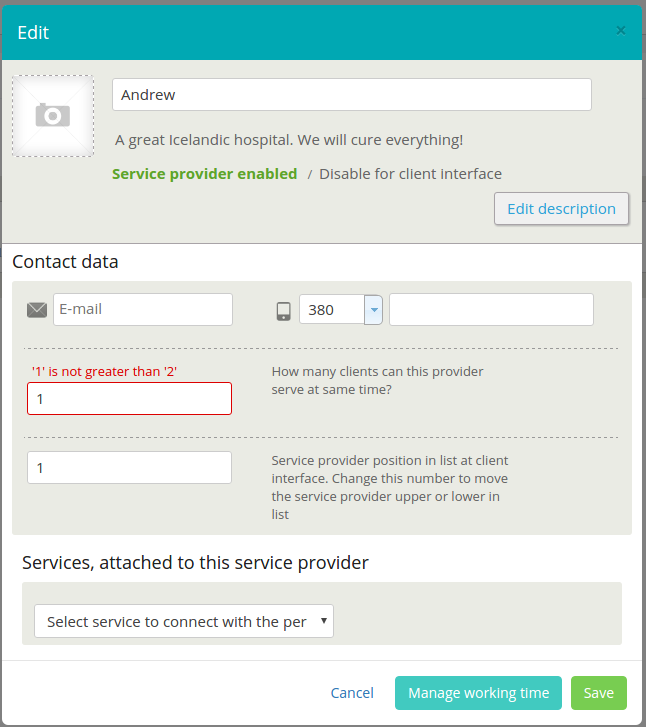Click the envelope email icon
This screenshot has width=646, height=727.
click(x=37, y=310)
